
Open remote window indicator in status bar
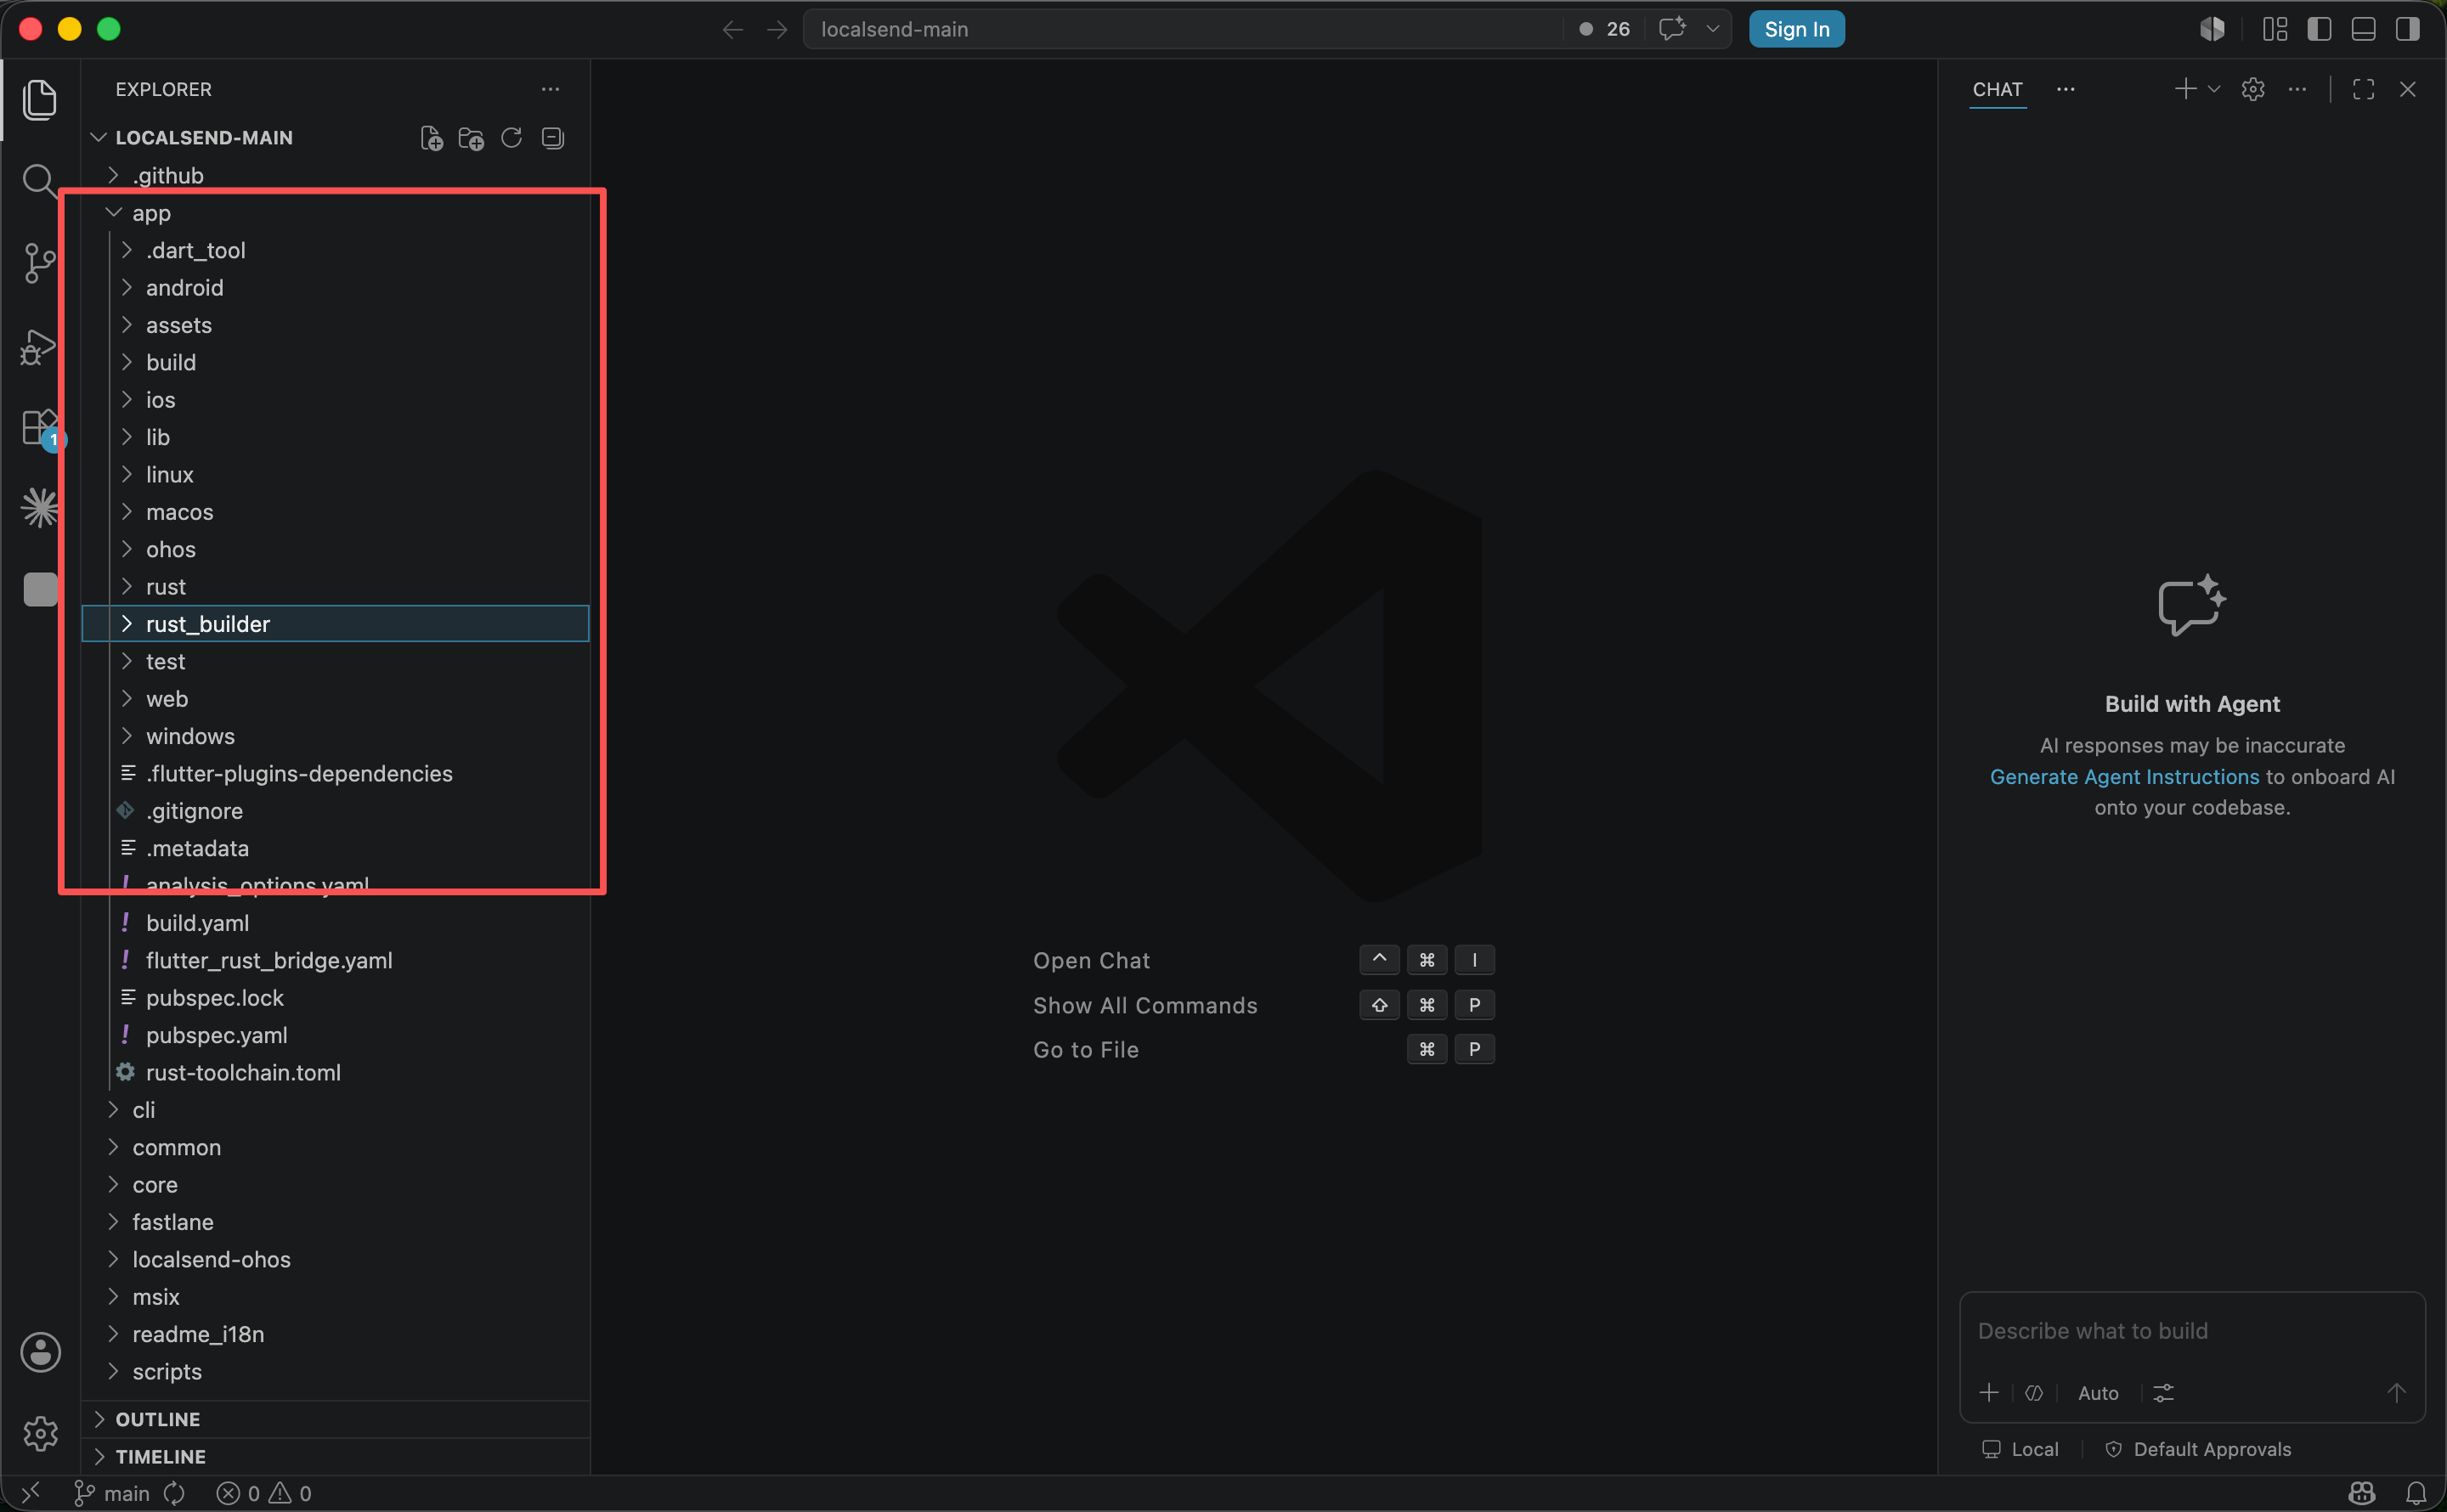(x=30, y=1493)
